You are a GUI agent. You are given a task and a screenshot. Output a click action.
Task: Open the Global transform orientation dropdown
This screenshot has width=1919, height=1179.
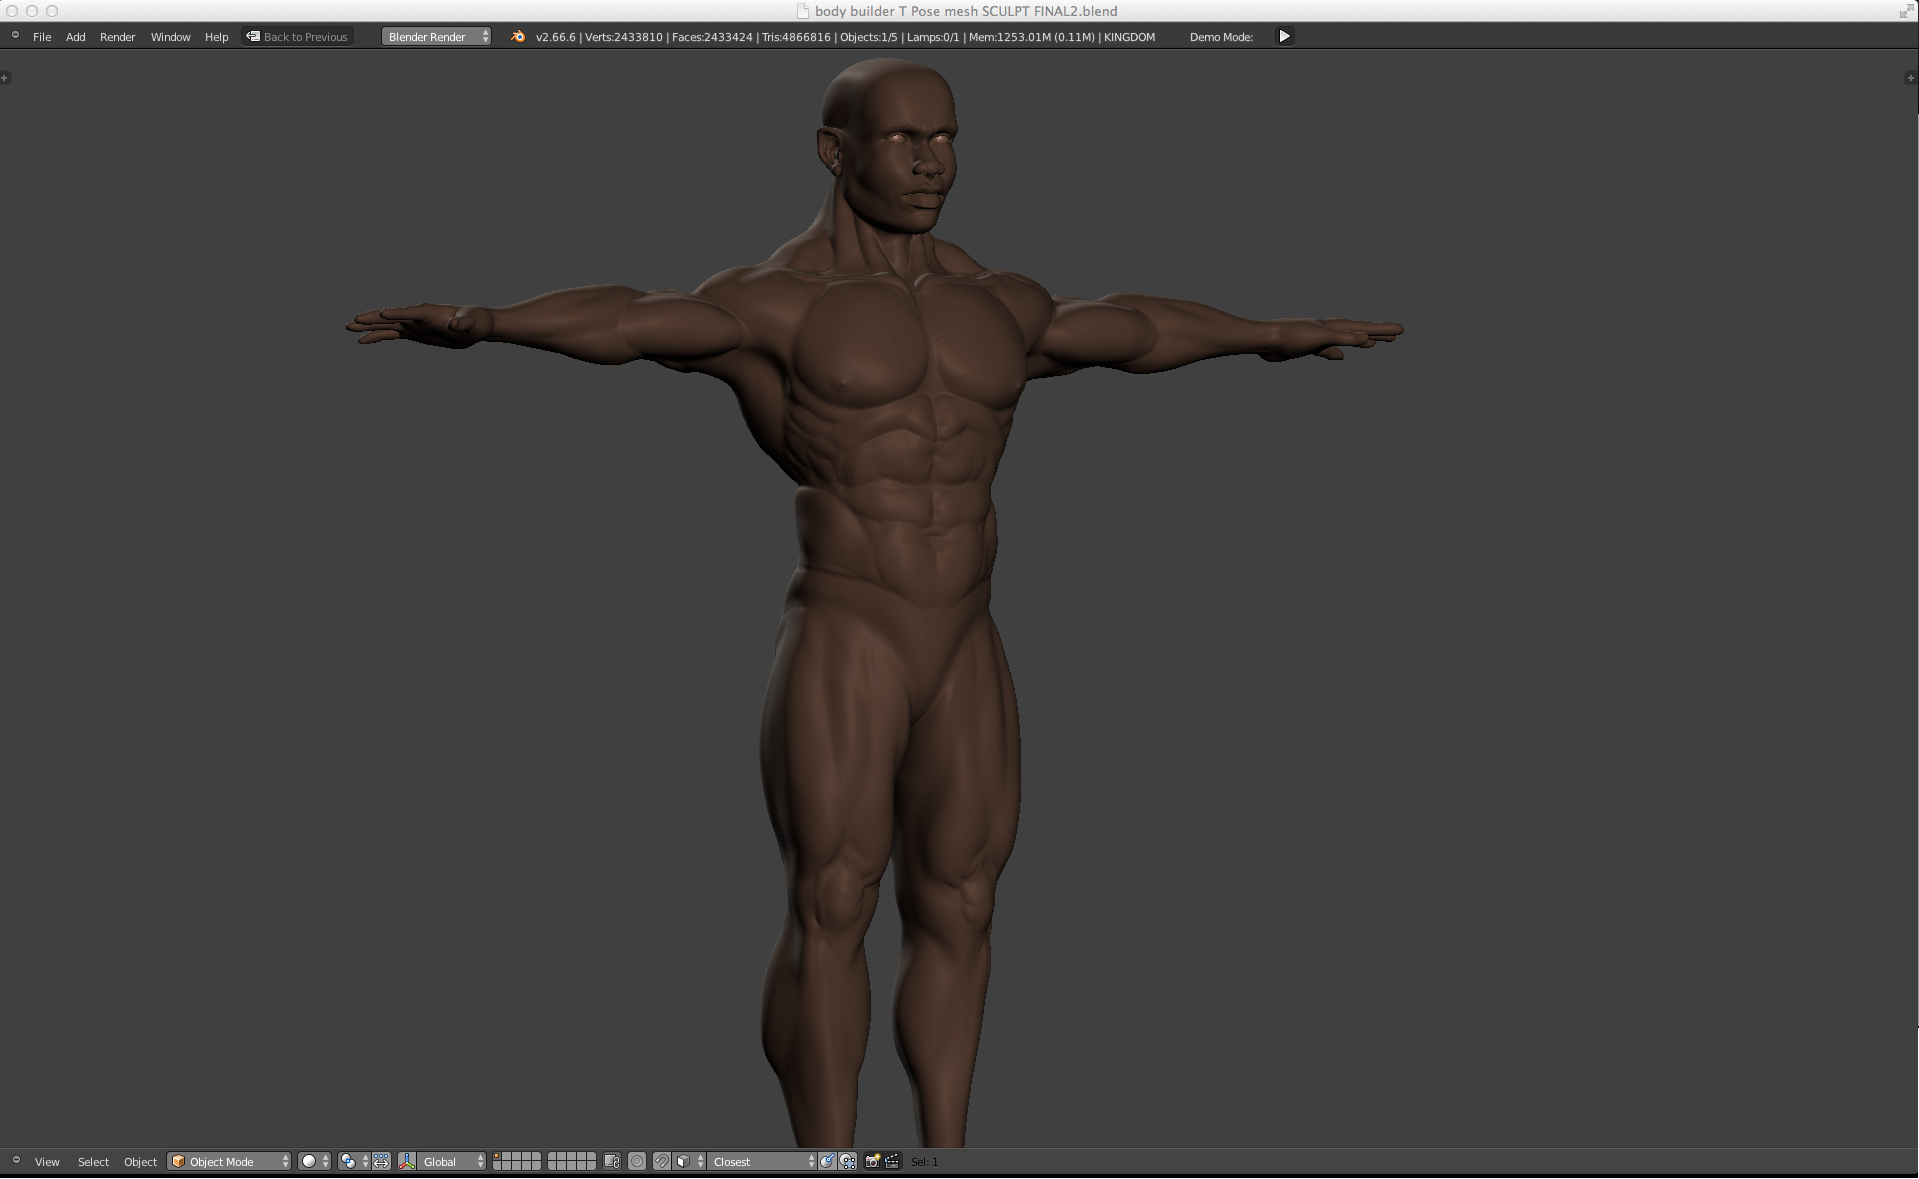click(452, 1162)
